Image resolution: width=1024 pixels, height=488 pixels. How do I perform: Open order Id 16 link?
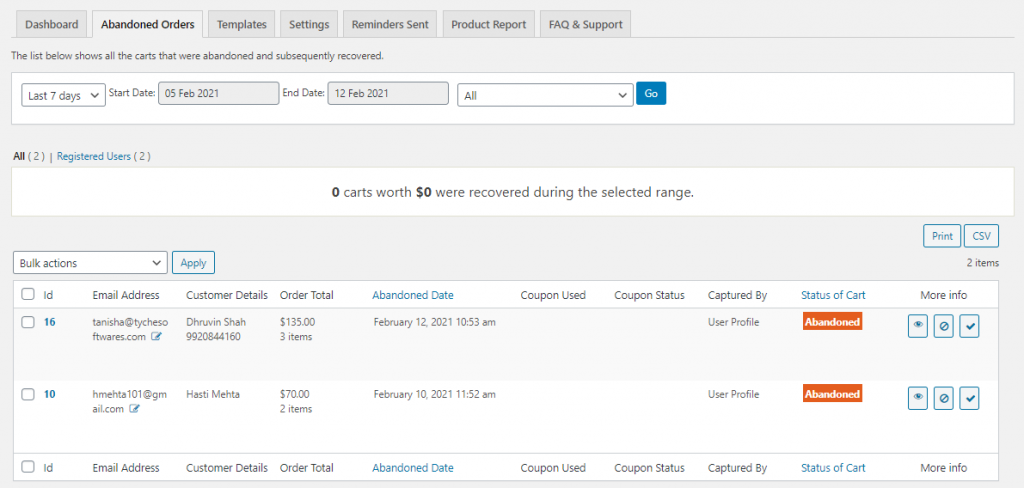50,322
